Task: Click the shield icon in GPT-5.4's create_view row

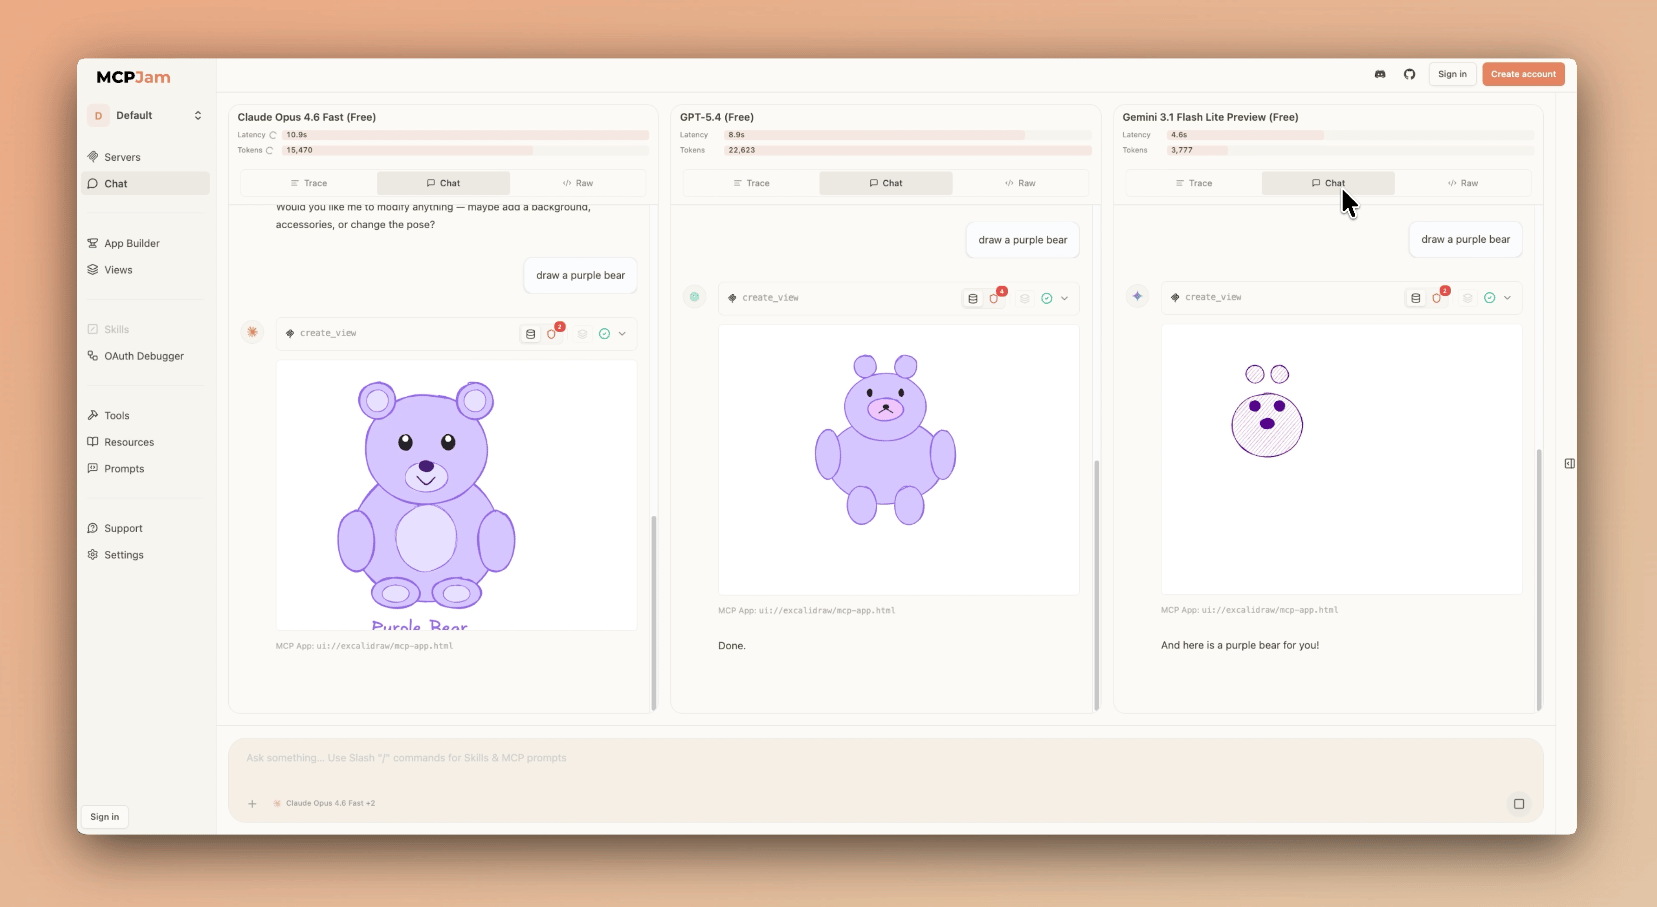Action: tap(994, 298)
